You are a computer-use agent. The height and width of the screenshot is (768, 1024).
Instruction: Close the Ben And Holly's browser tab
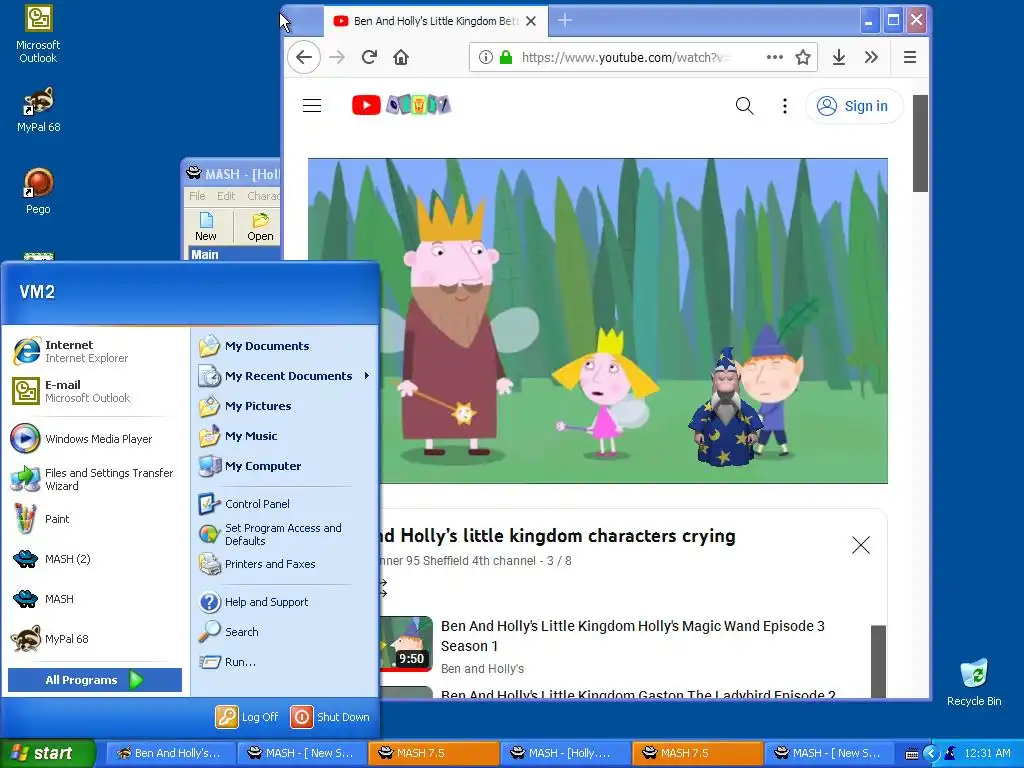tap(531, 21)
